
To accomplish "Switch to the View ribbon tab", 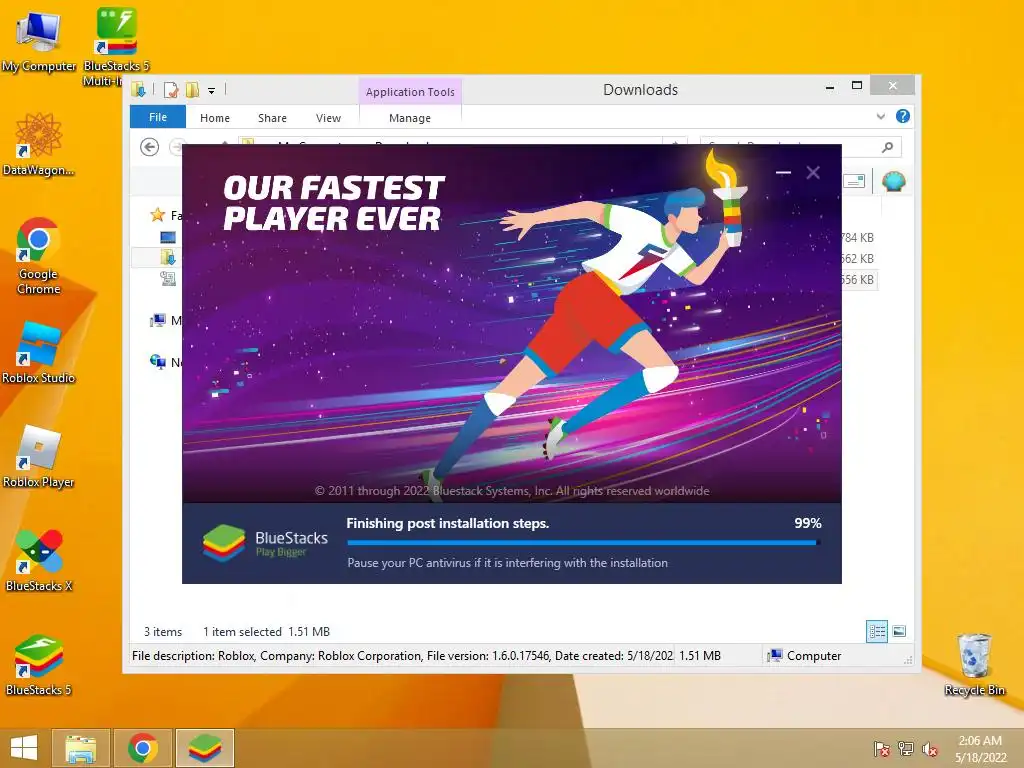I will click(x=328, y=118).
